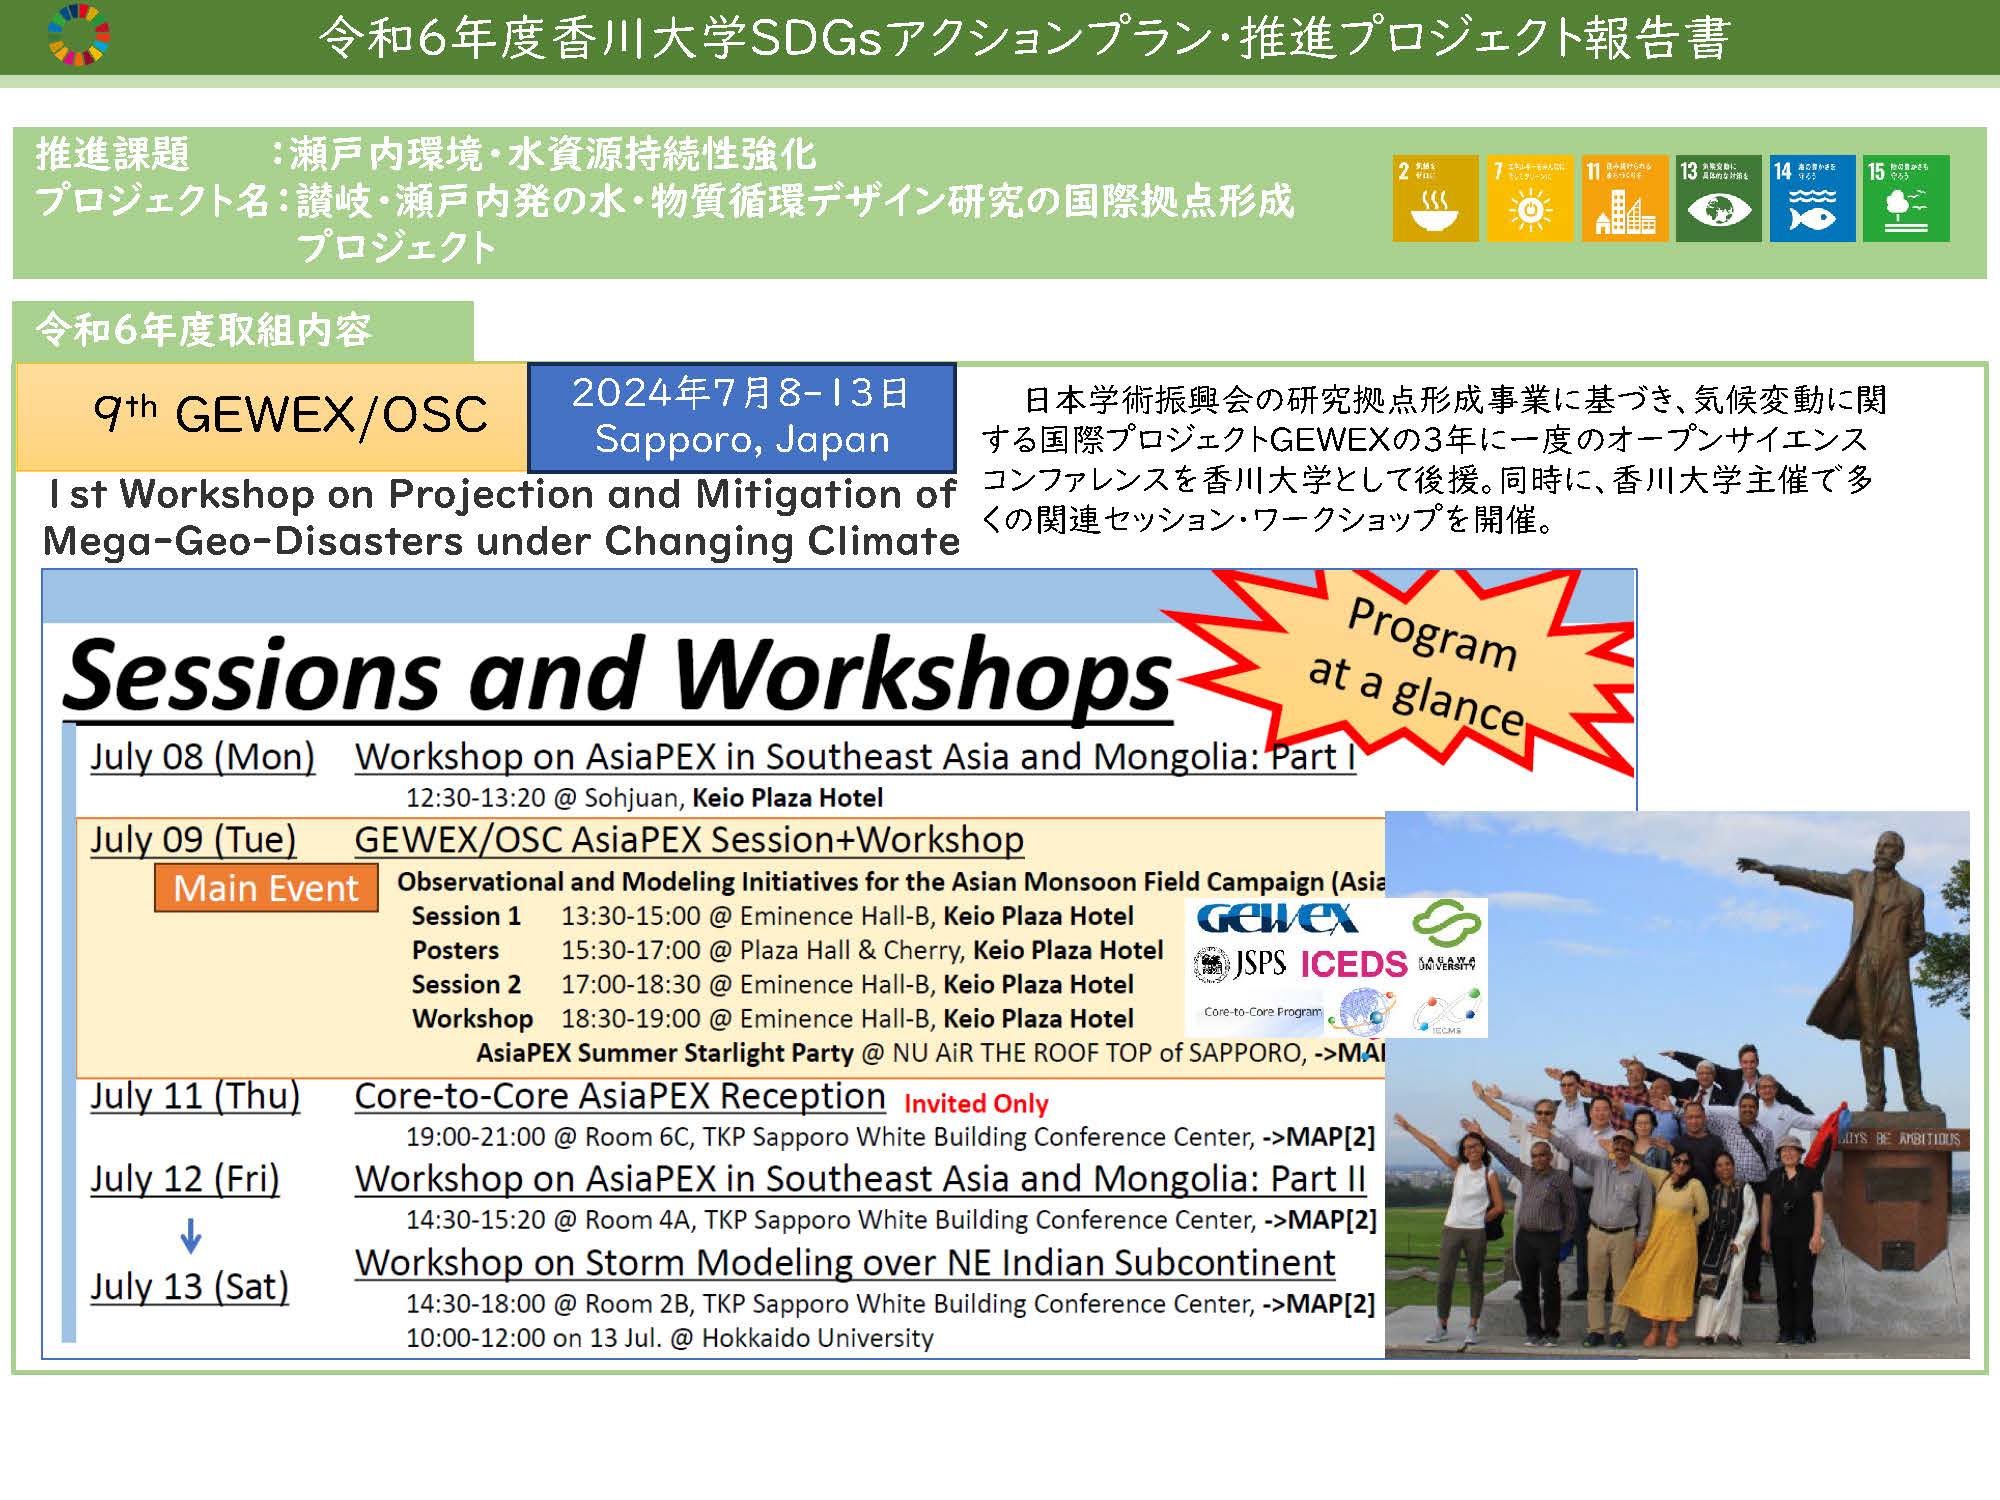2000x1500 pixels.
Task: Click the ICEDS logo
Action: (1353, 964)
